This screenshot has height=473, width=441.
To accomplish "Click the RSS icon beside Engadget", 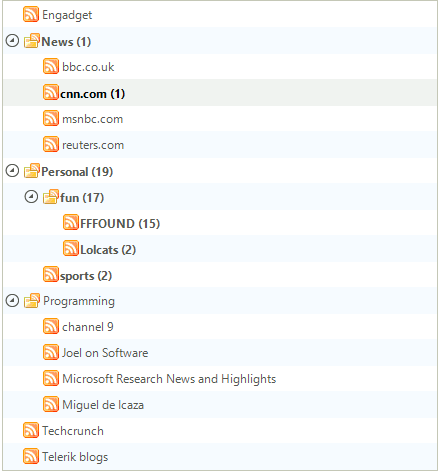I will pyautogui.click(x=31, y=14).
